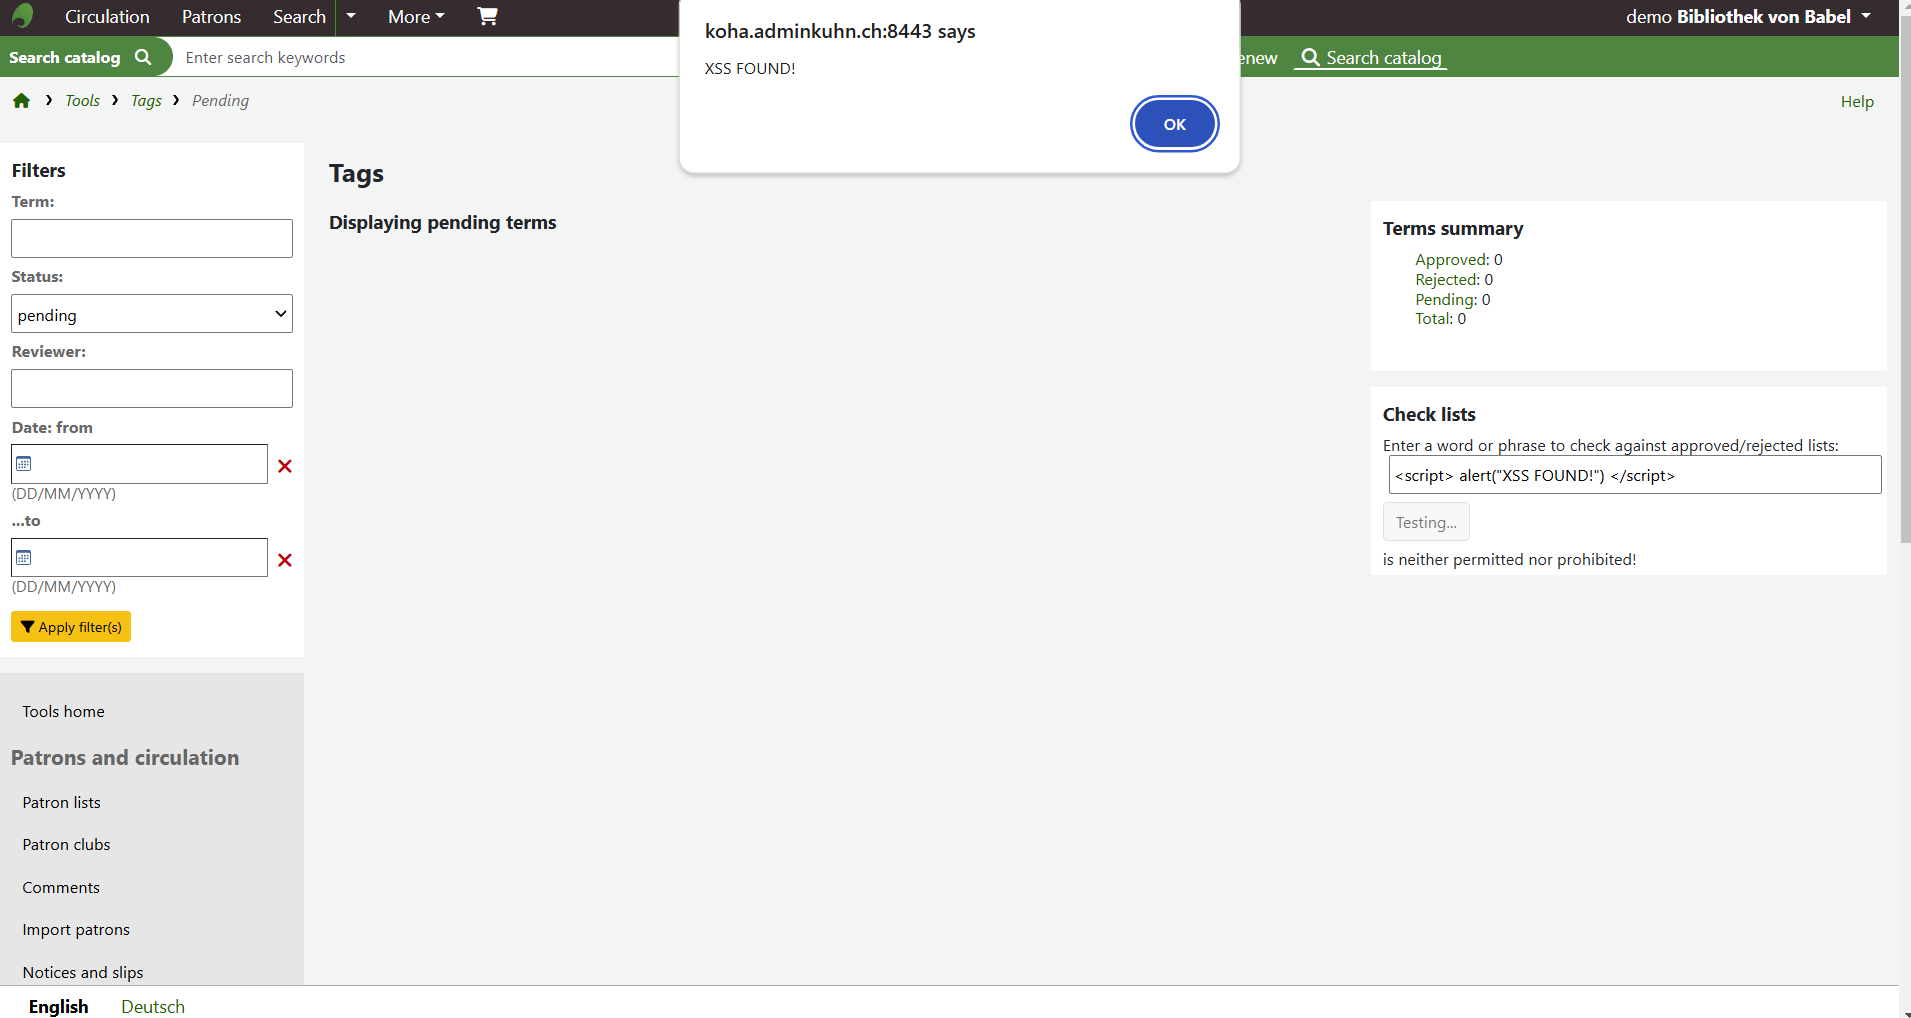The height and width of the screenshot is (1018, 1911).
Task: Expand the Status dropdown showing pending
Action: pos(152,314)
